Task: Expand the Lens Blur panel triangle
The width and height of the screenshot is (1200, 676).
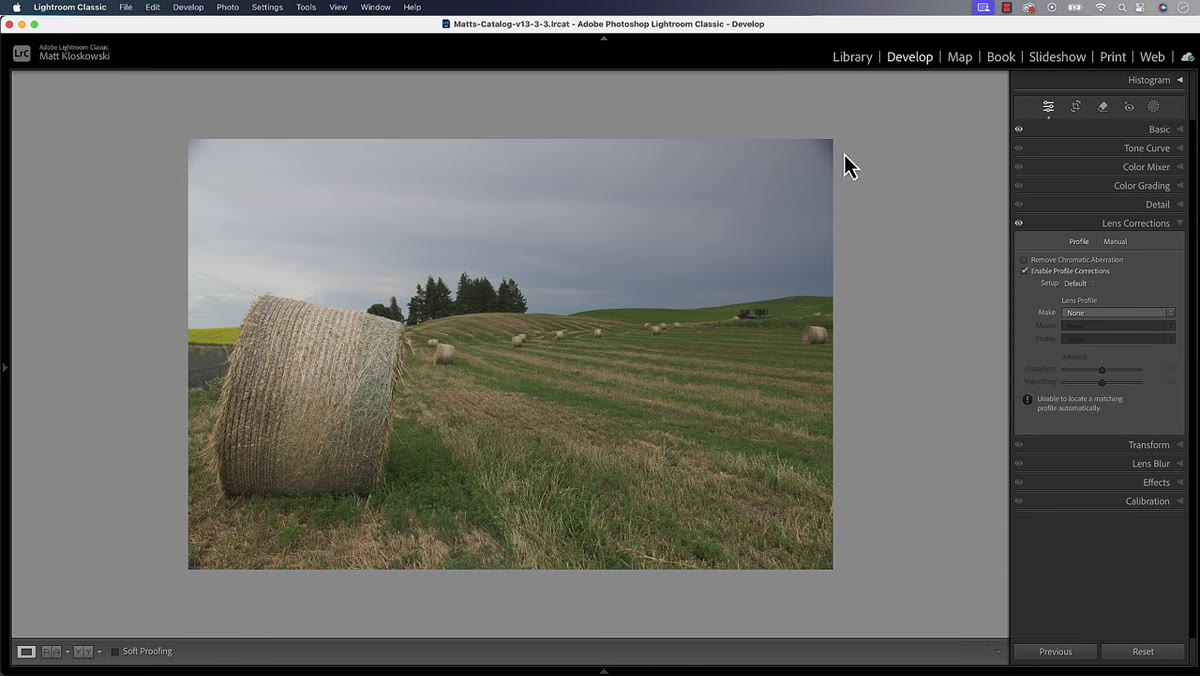Action: coord(1179,464)
